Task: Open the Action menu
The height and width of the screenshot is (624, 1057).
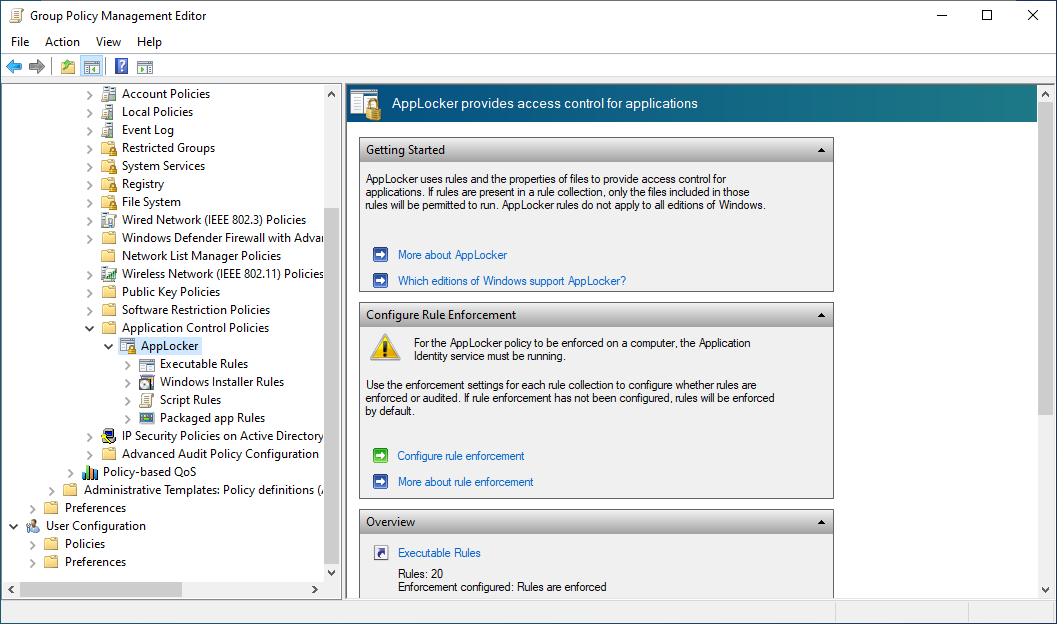Action: (62, 42)
